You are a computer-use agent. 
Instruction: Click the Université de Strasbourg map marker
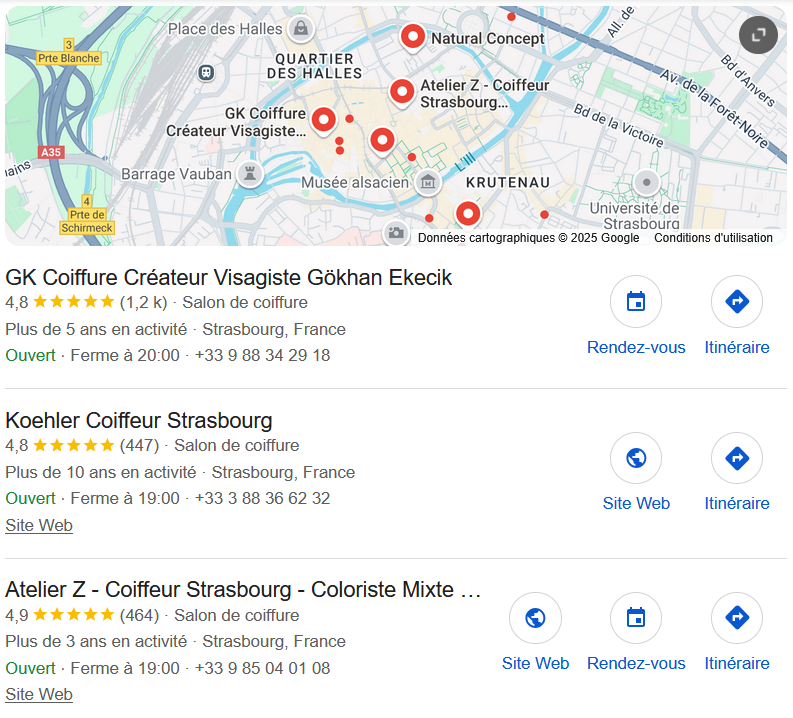click(x=646, y=183)
